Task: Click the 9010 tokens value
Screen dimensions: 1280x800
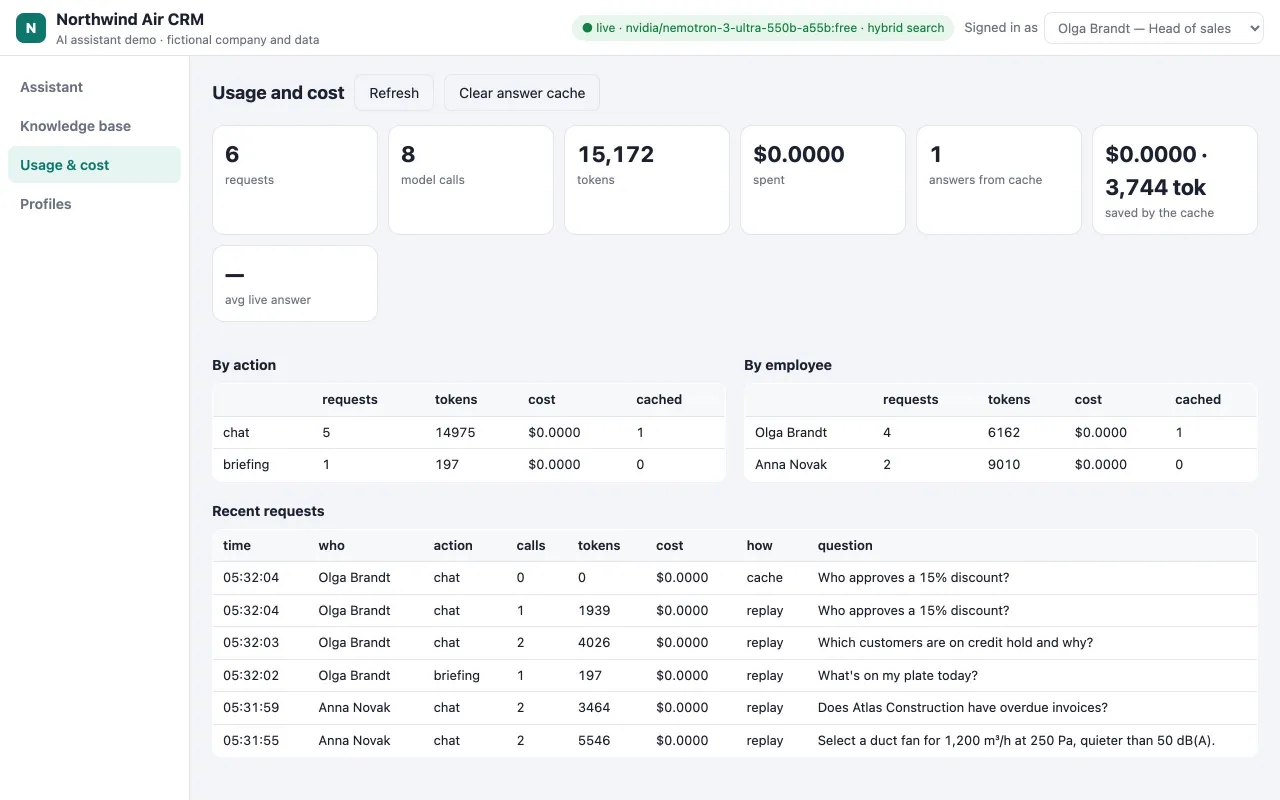Action: tap(1005, 464)
